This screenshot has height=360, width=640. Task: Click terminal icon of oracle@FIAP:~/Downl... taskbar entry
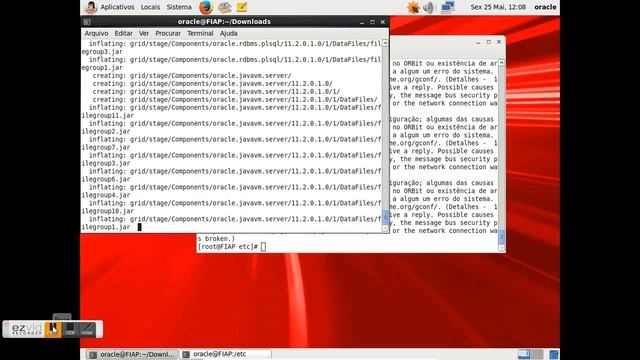(x=93, y=354)
